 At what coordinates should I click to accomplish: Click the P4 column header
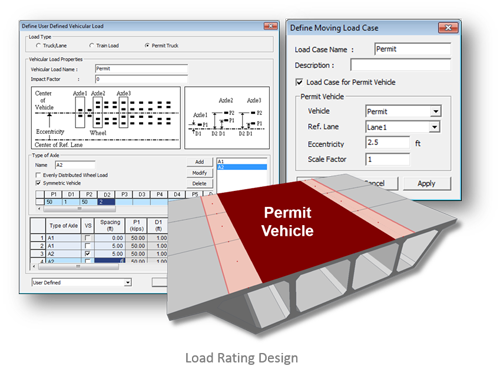pyautogui.click(x=159, y=194)
